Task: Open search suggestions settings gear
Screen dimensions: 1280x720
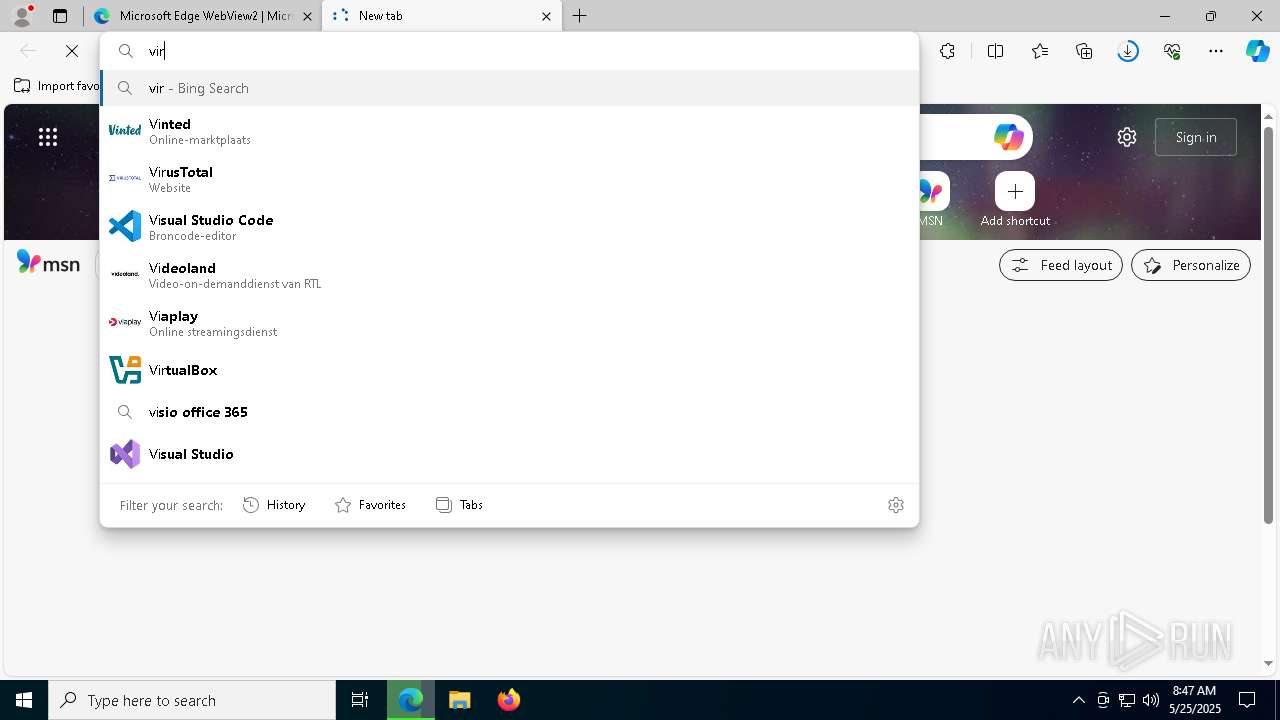Action: (896, 505)
